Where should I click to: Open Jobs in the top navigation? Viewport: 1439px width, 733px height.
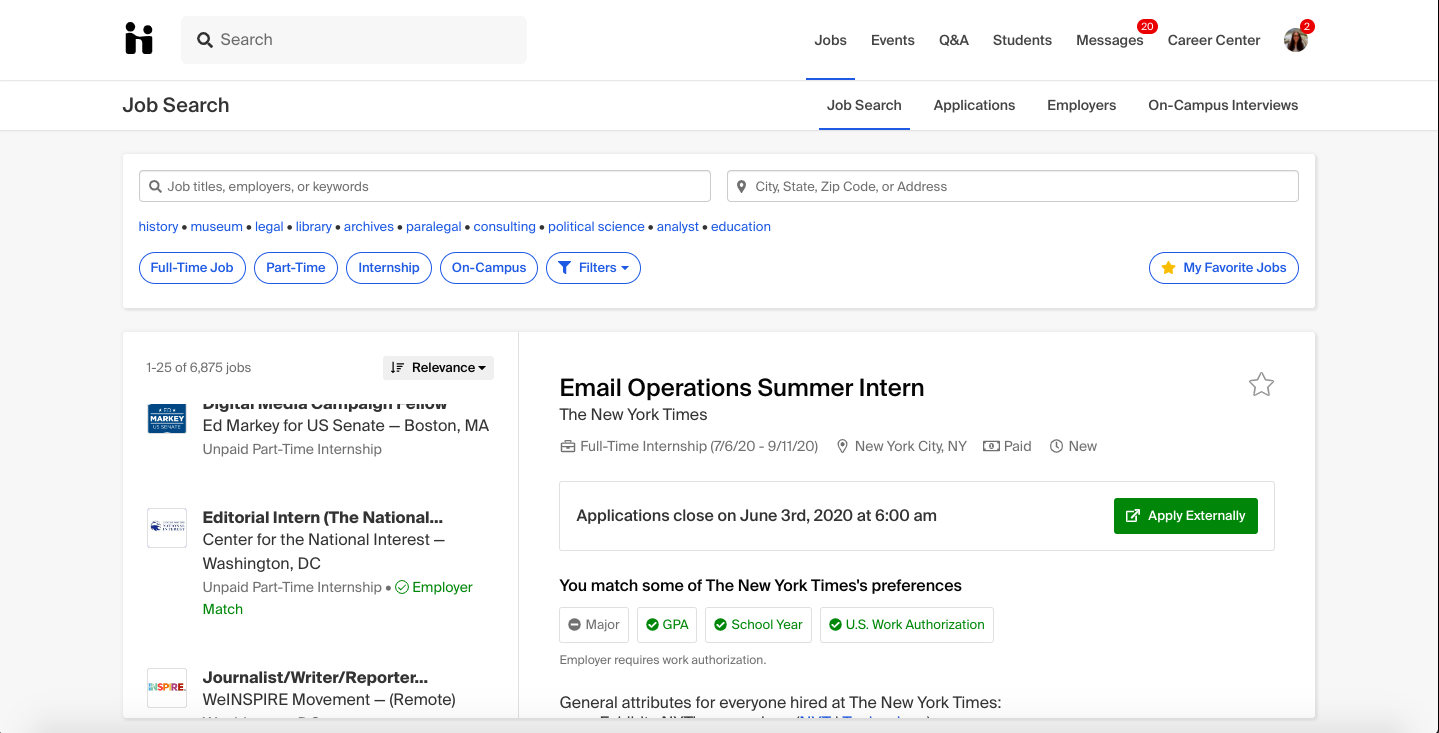pyautogui.click(x=830, y=40)
